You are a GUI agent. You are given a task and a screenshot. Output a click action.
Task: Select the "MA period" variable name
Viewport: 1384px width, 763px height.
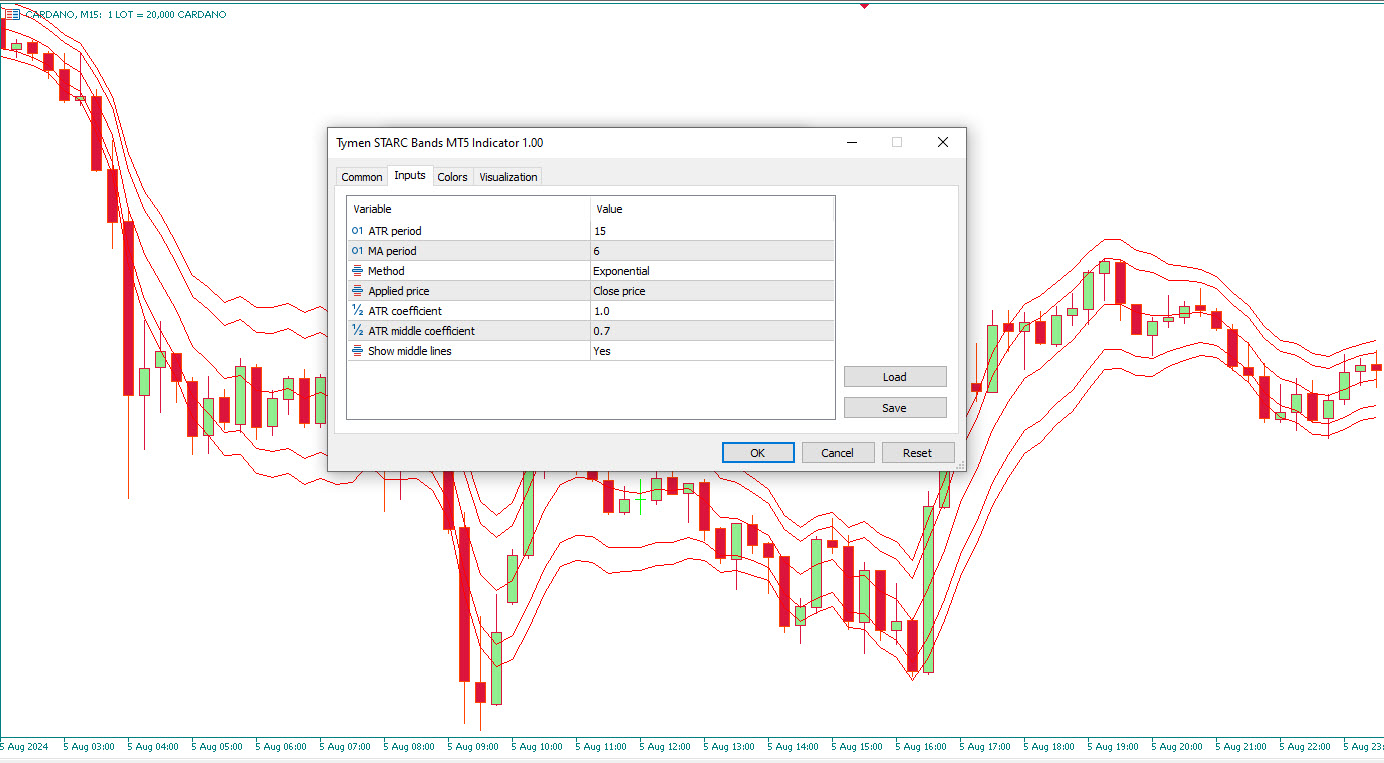tap(392, 251)
